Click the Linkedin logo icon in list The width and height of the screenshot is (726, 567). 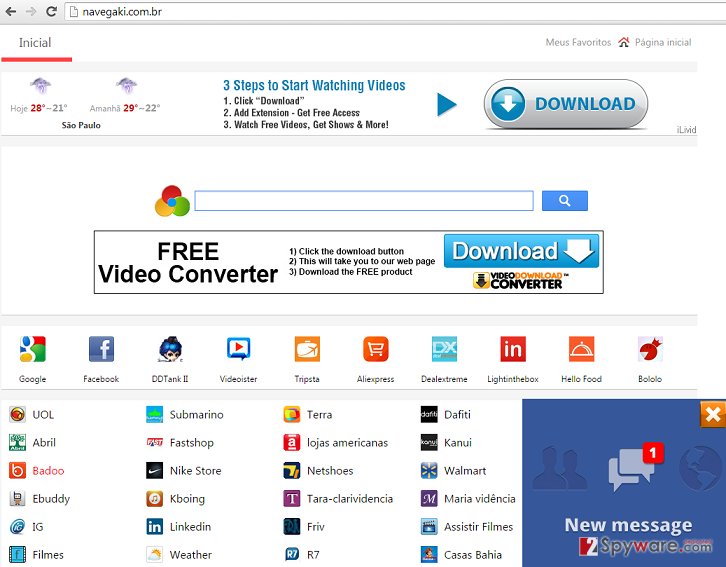[154, 527]
